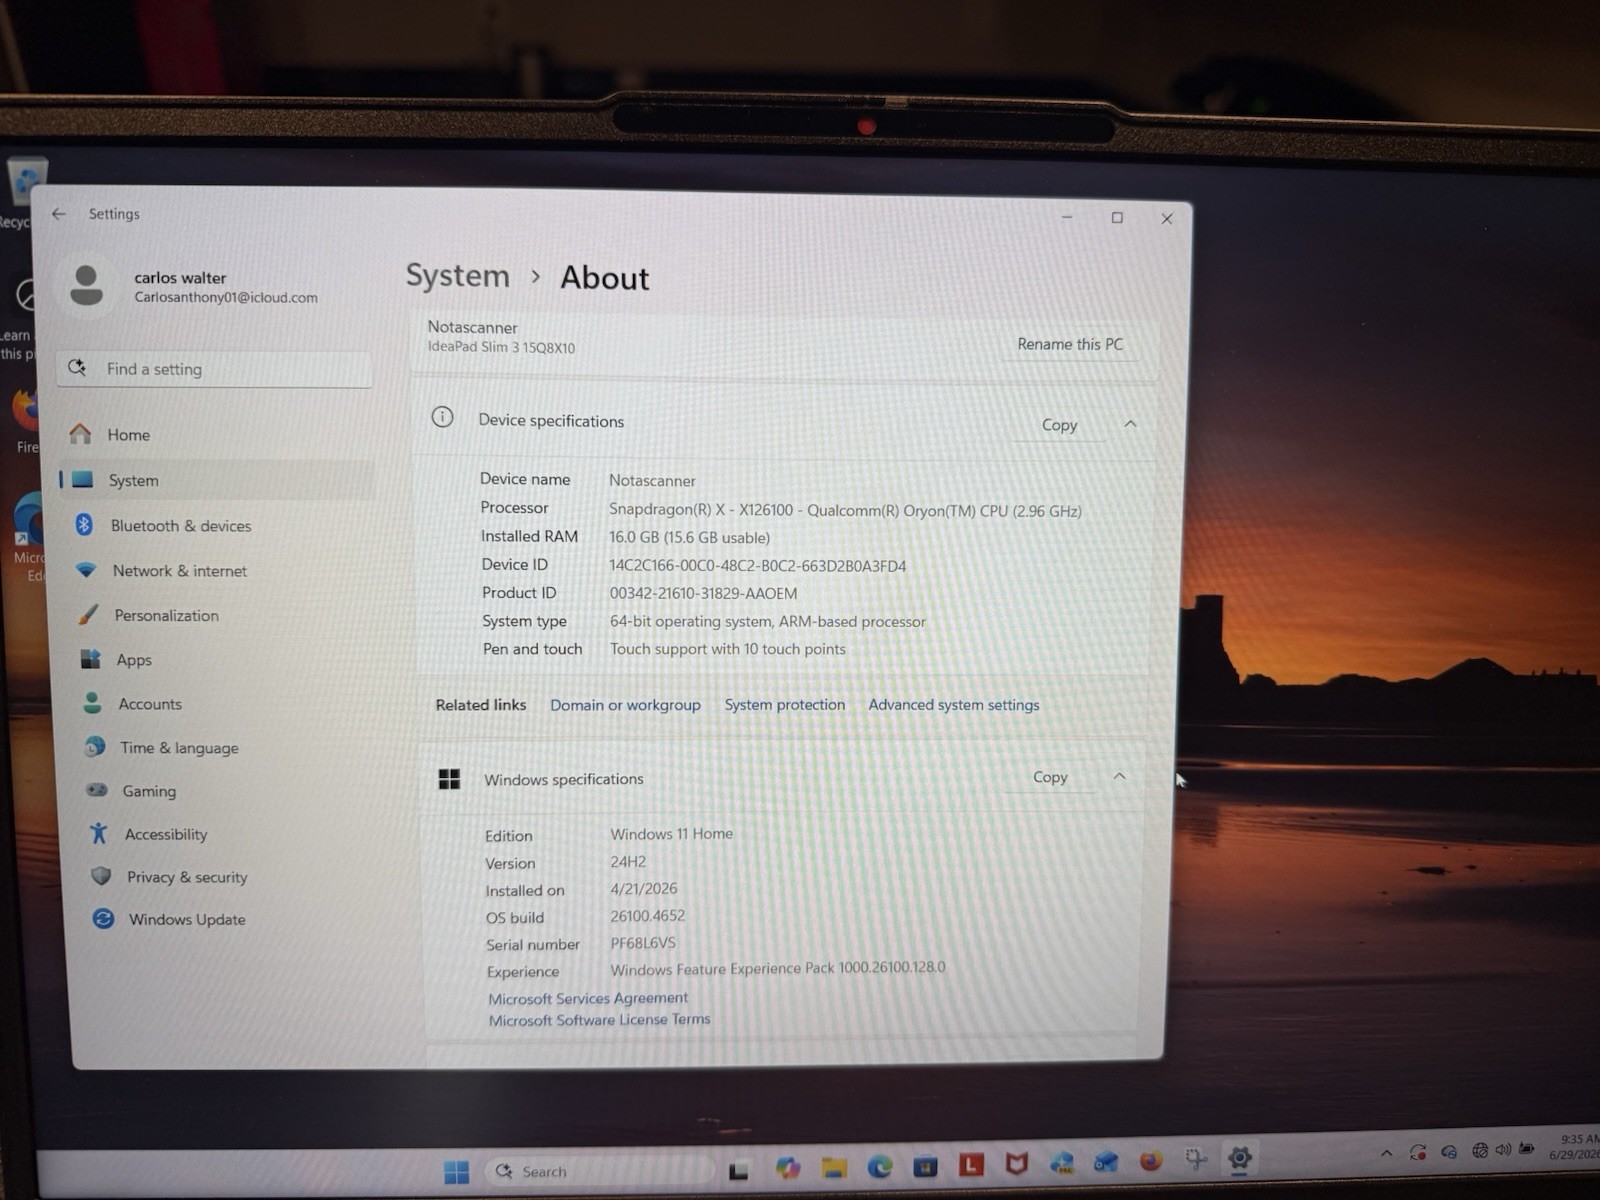Open the taskbar clock and date
This screenshot has width=1600, height=1200.
pyautogui.click(x=1574, y=1146)
